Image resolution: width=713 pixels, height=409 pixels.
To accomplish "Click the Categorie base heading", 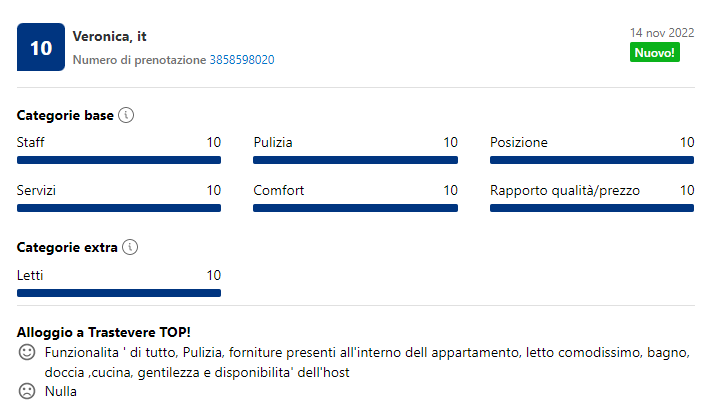I will [65, 115].
